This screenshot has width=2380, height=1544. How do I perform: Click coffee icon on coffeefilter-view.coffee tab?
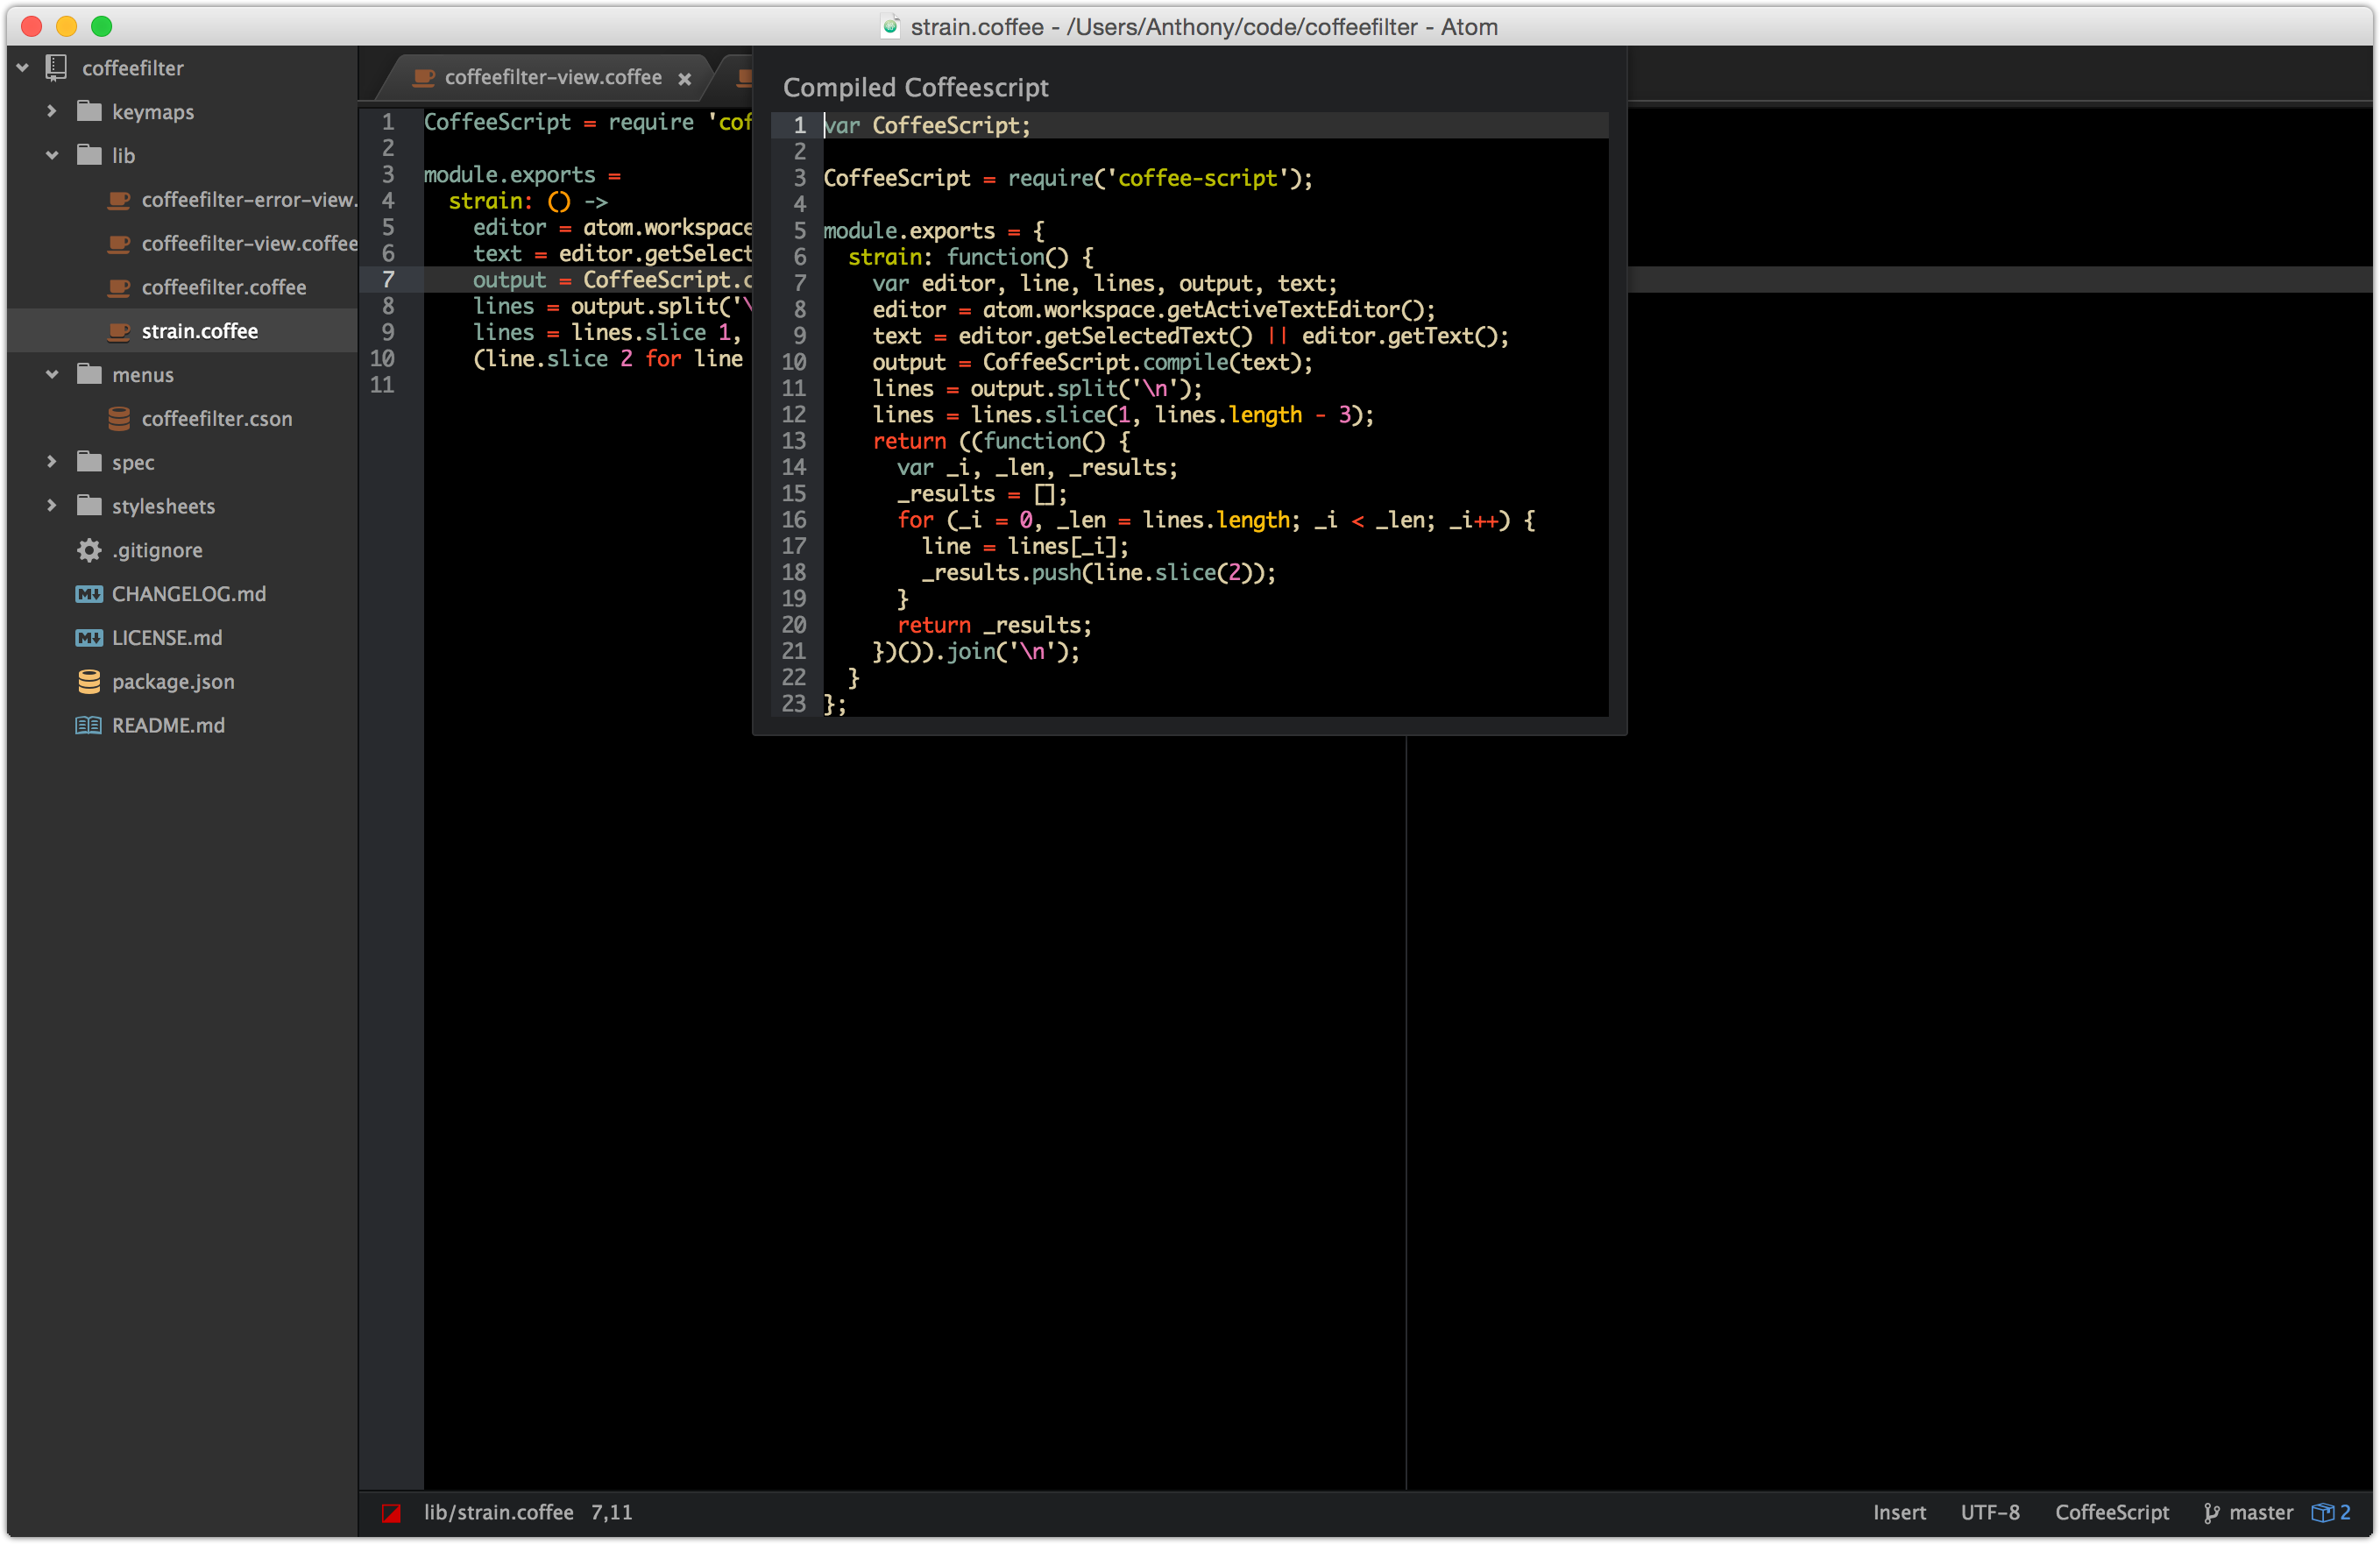[424, 77]
